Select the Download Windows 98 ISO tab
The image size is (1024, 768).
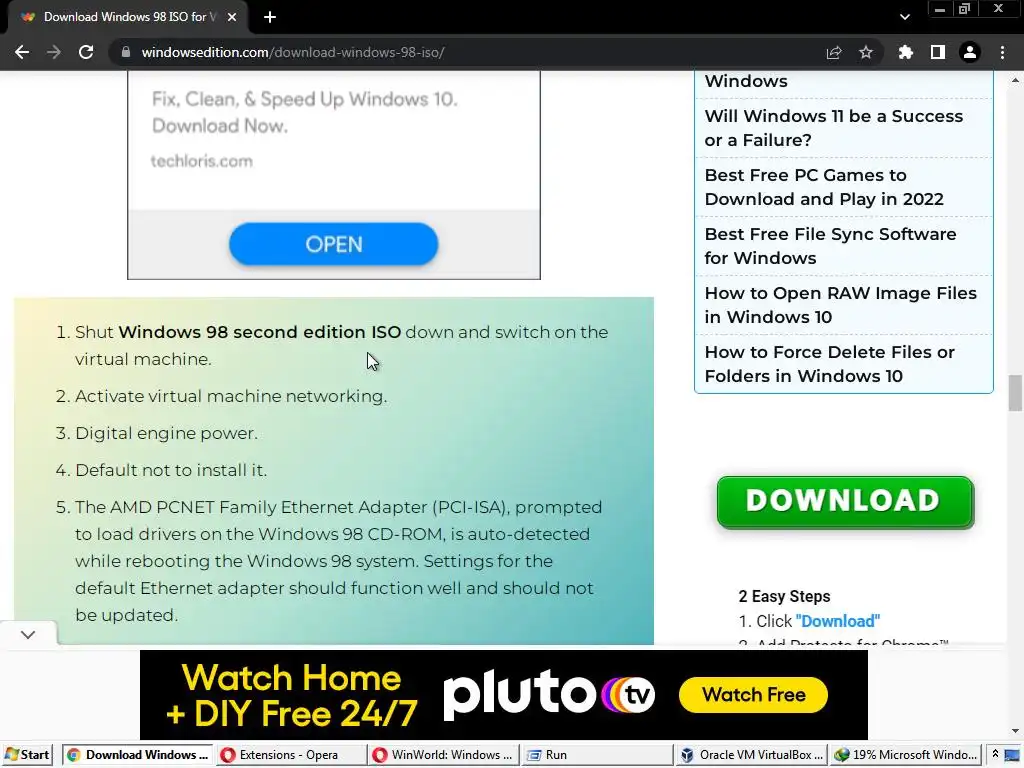click(x=128, y=17)
